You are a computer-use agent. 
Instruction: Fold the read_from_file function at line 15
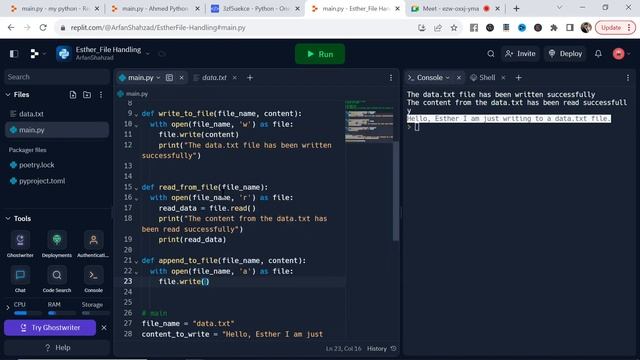tap(136, 188)
